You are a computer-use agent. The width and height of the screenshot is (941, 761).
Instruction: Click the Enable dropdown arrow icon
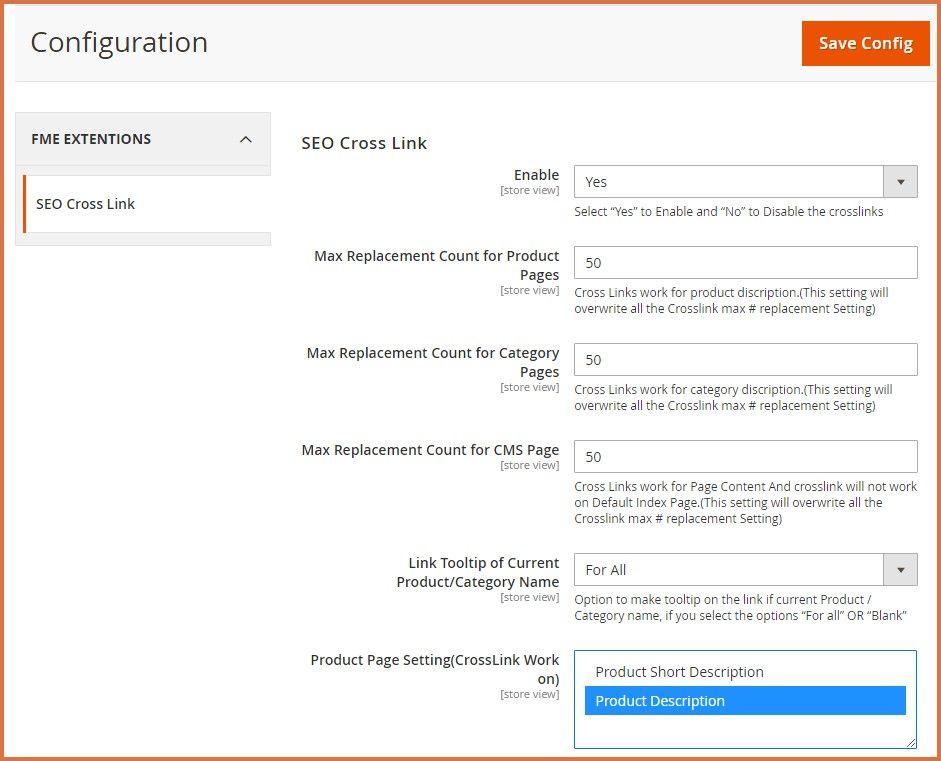pyautogui.click(x=900, y=182)
